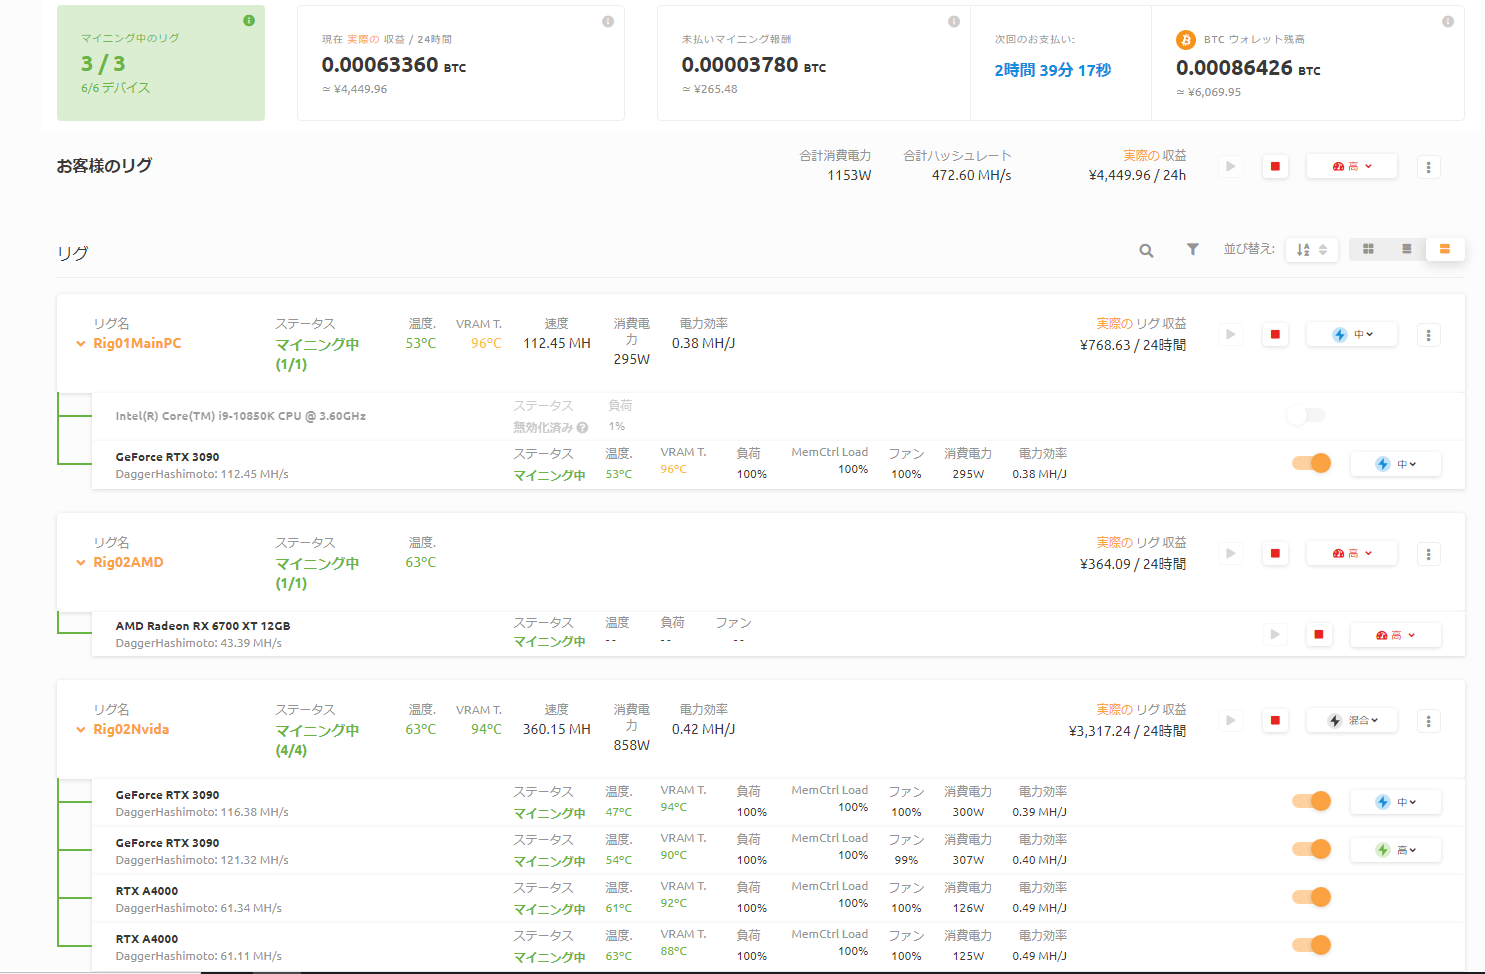Click play button for Rig02AMD rig
The height and width of the screenshot is (974, 1485).
[1231, 554]
